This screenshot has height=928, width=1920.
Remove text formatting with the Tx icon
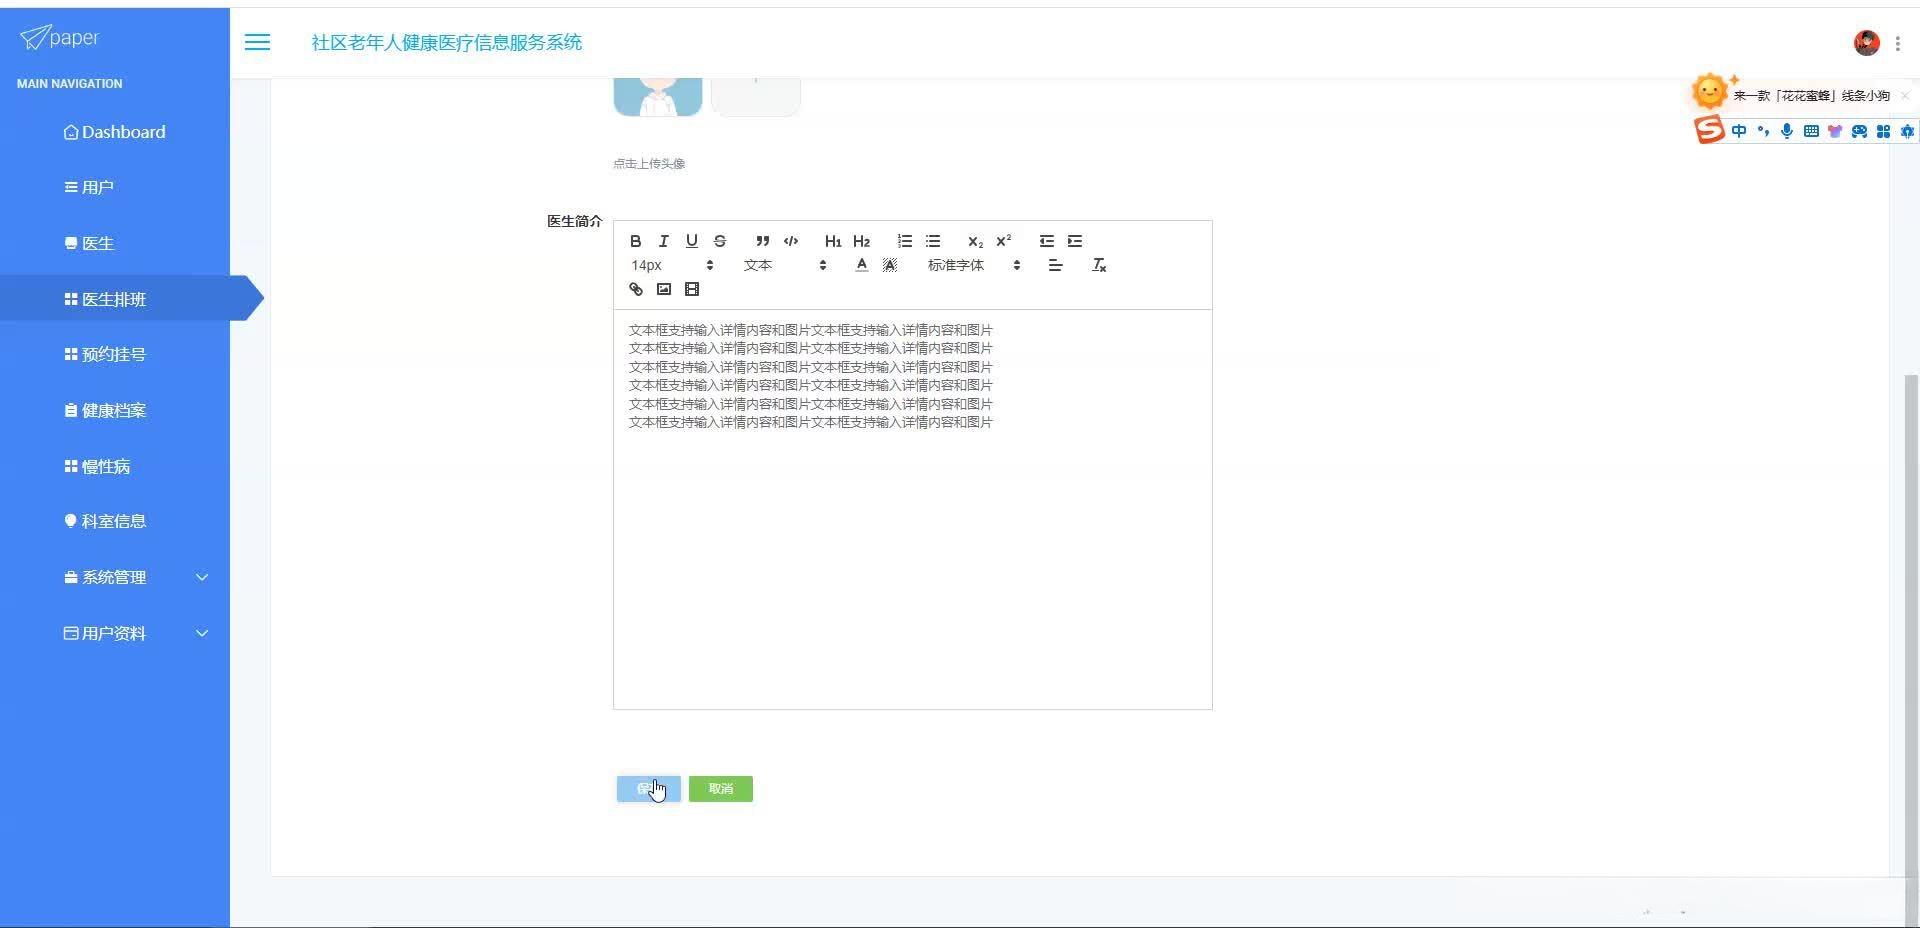pos(1098,265)
